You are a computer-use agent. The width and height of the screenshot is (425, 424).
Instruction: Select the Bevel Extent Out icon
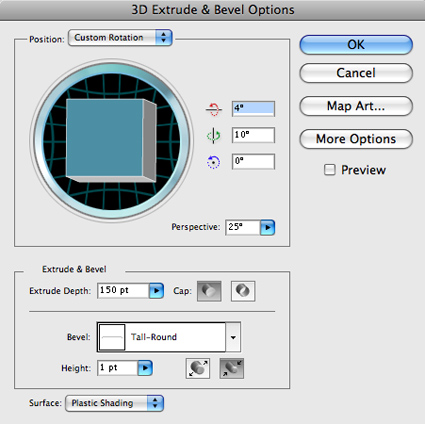pos(198,368)
